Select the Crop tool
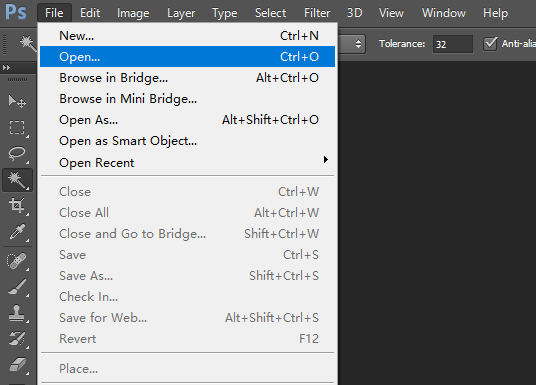Viewport: 536px width, 385px height. [x=17, y=206]
